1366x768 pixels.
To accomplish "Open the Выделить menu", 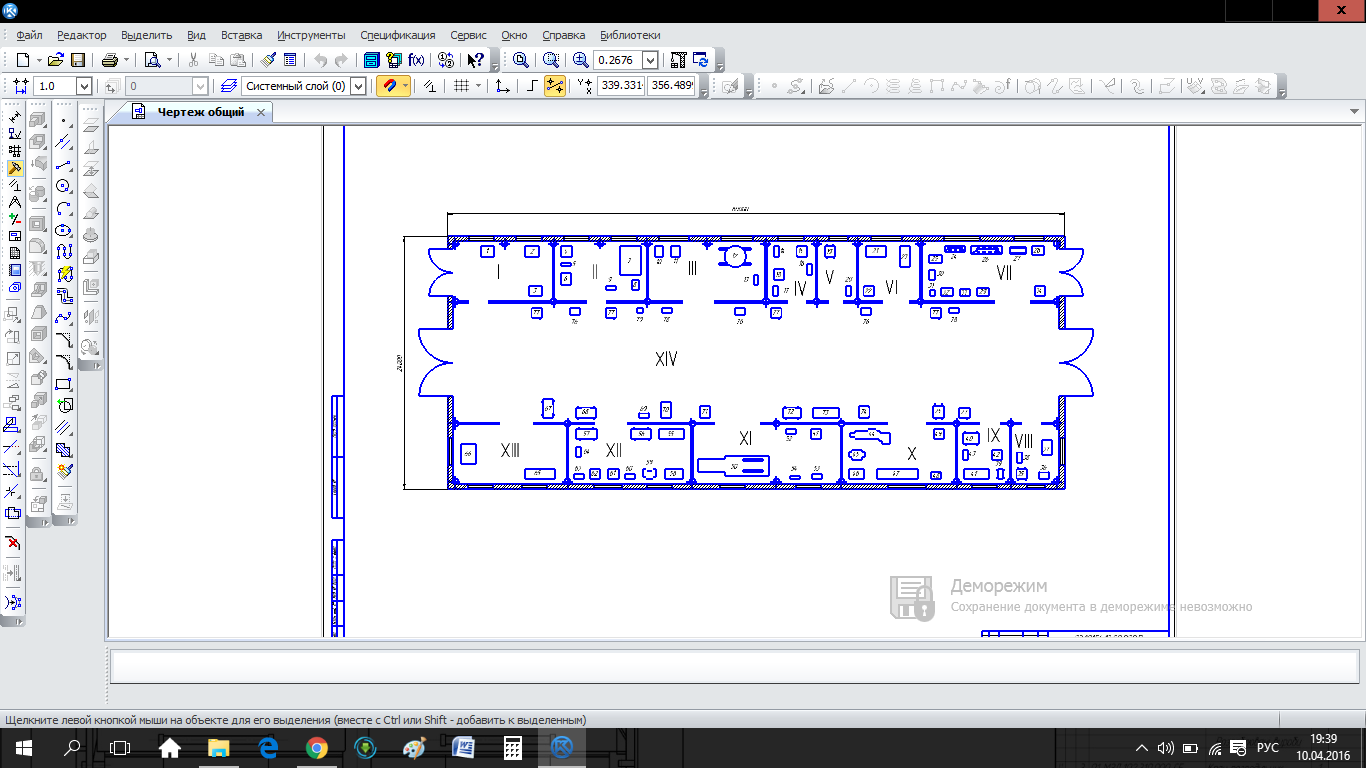I will [x=146, y=35].
